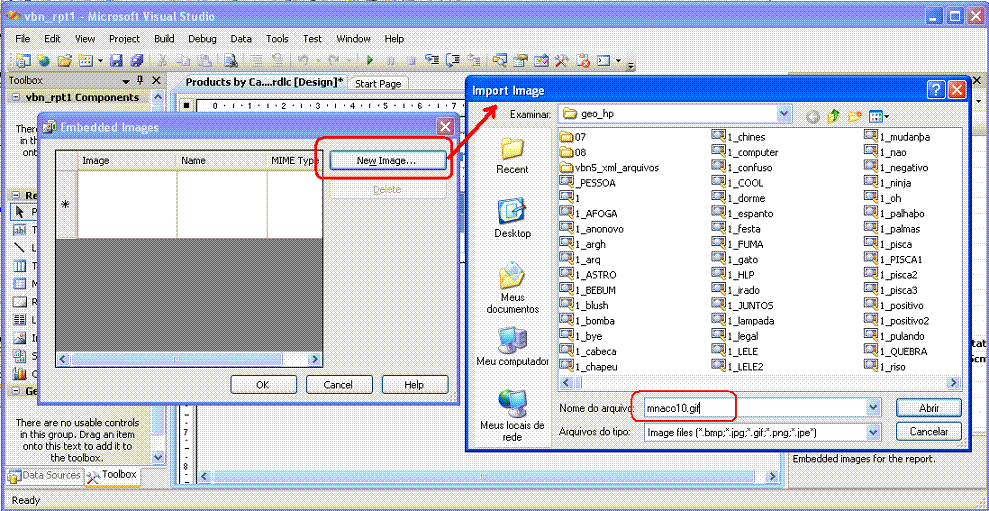
Task: Click the Open File toolbar icon
Action: pyautogui.click(x=65, y=61)
